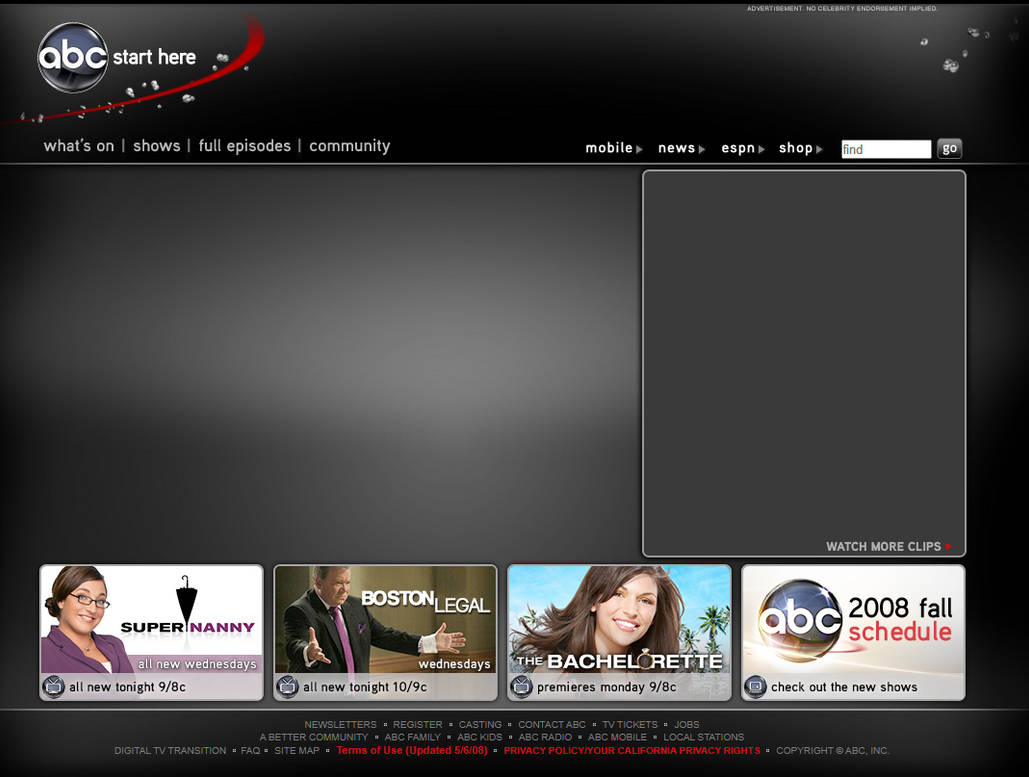Screen dimensions: 1029x777
Task: Click the go search button
Action: [x=949, y=148]
